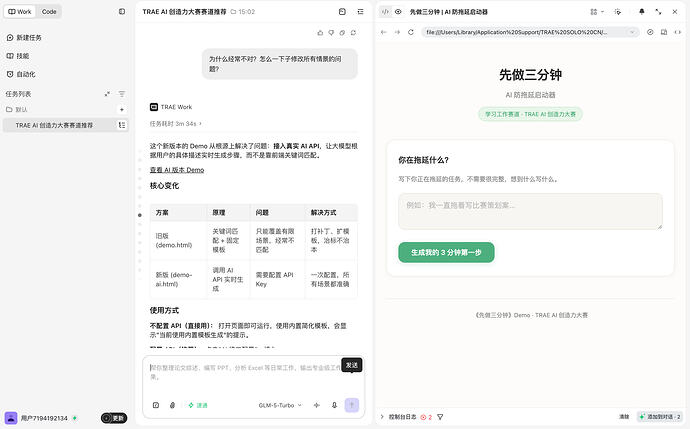This screenshot has height=429, width=690.
Task: Click the sparkle optimize prompt icon
Action: pyautogui.click(x=317, y=405)
